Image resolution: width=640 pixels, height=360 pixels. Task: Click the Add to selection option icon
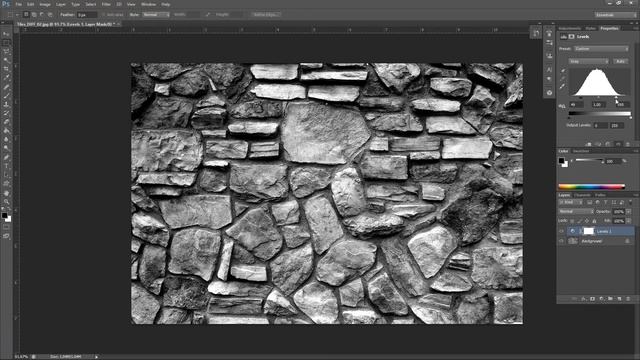pyautogui.click(x=34, y=15)
